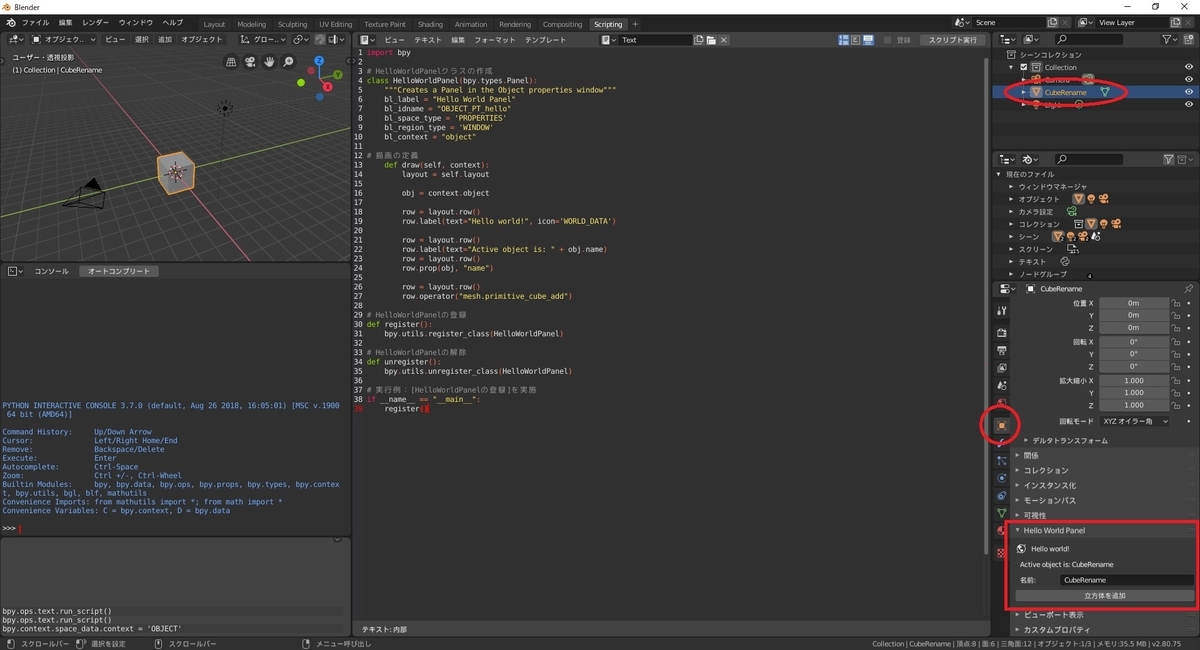The width and height of the screenshot is (1200, 650).
Task: Hide the Camera using its eye icon
Action: point(1189,79)
